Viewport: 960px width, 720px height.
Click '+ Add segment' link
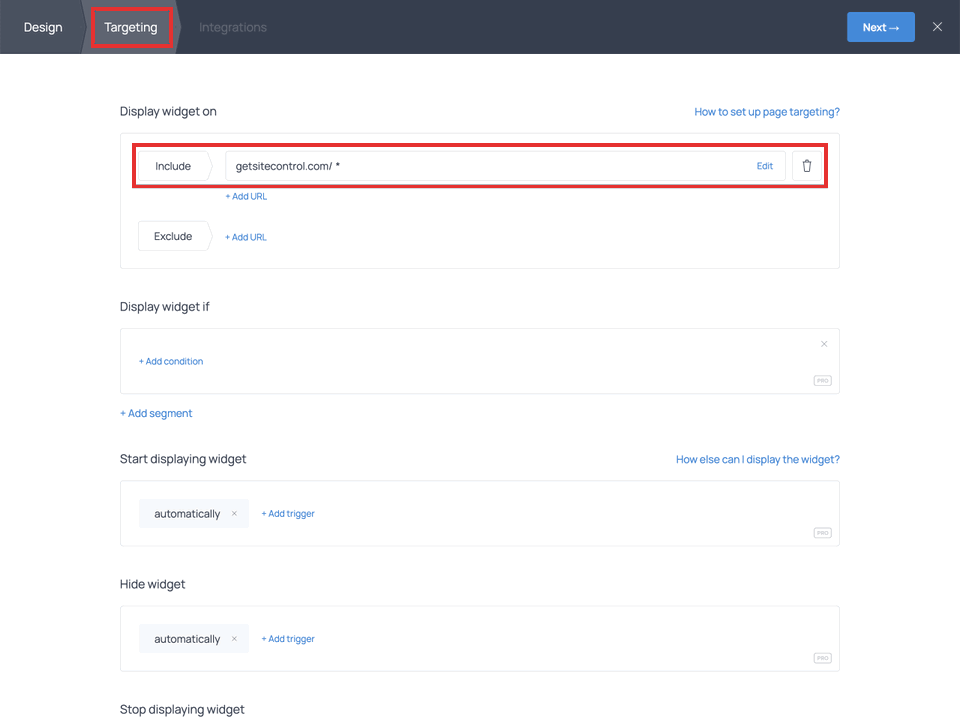[156, 413]
